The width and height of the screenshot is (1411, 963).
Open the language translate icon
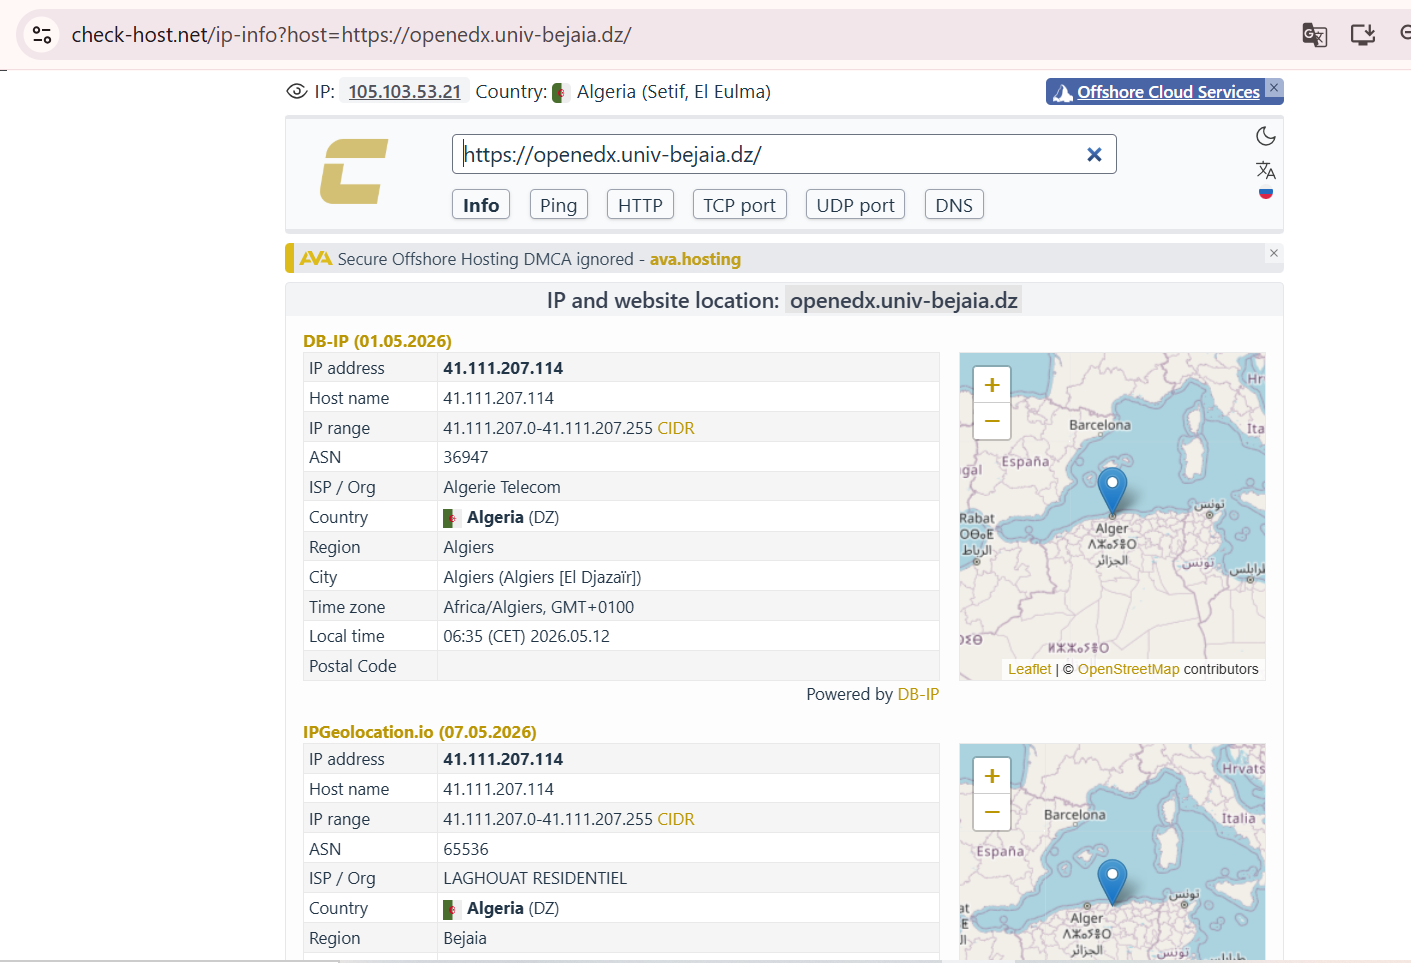pos(1266,170)
